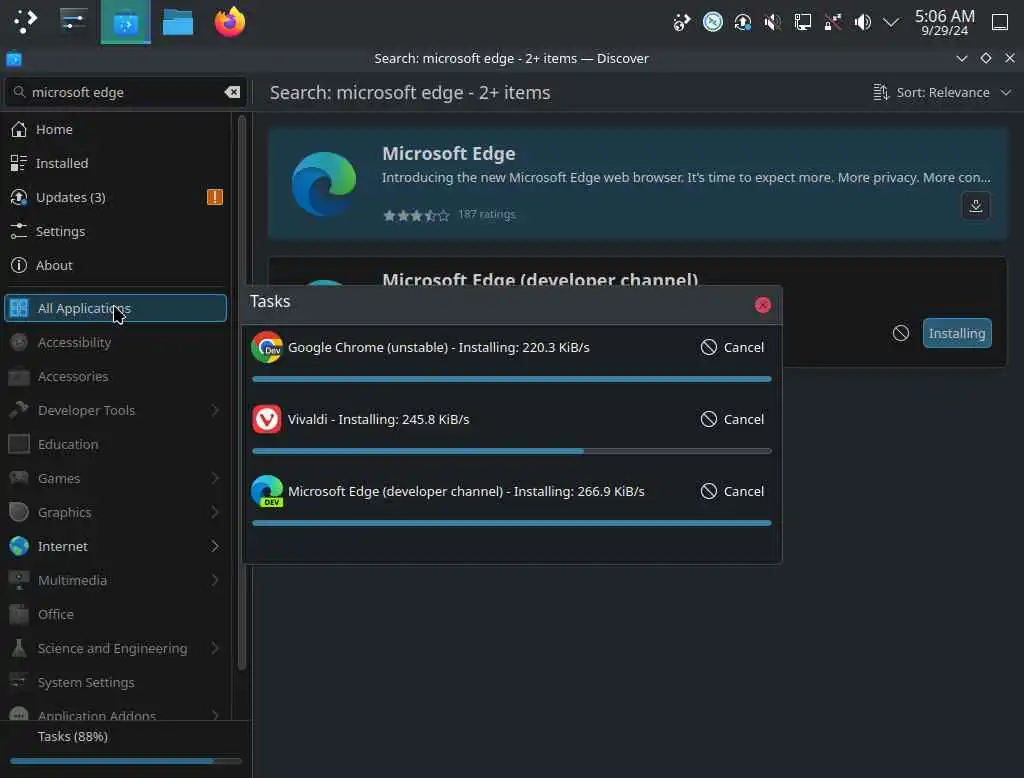Click the Edge DEV icon in Tasks
Viewport: 1024px width, 778px height.
267,491
